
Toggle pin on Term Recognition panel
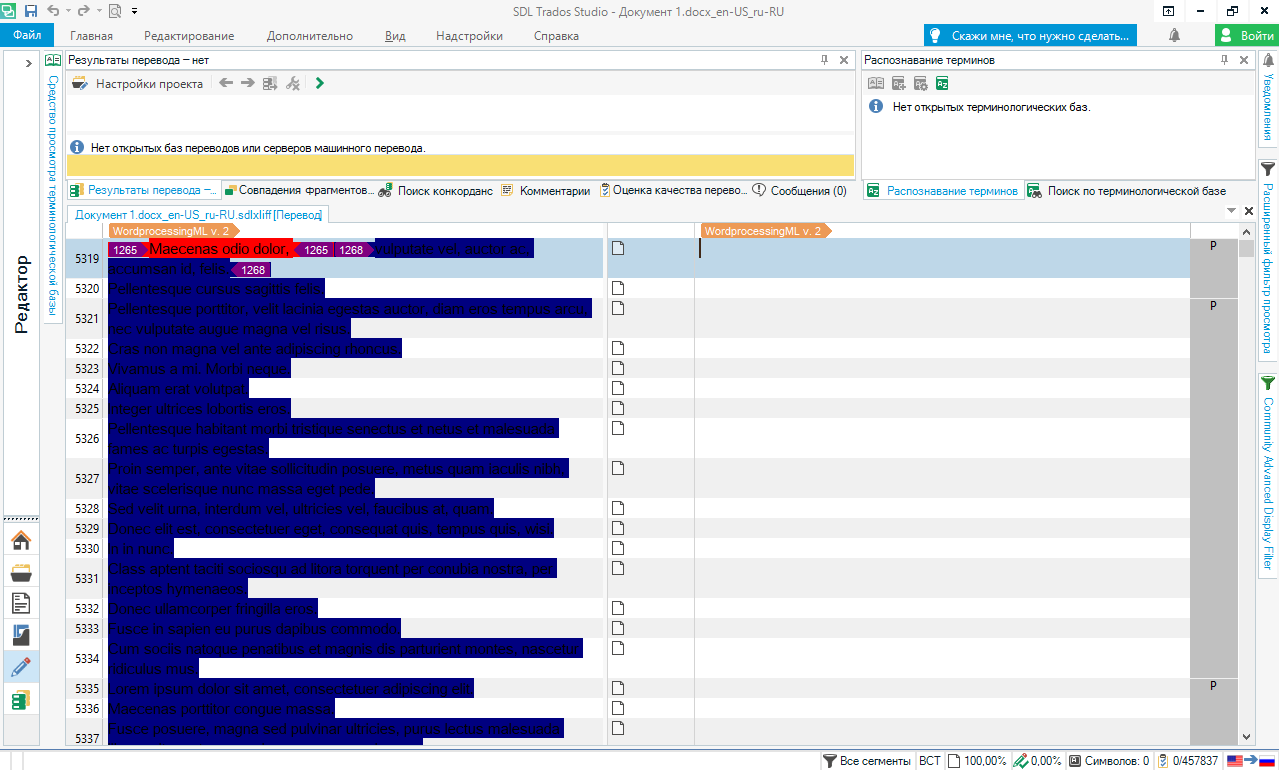click(1224, 60)
